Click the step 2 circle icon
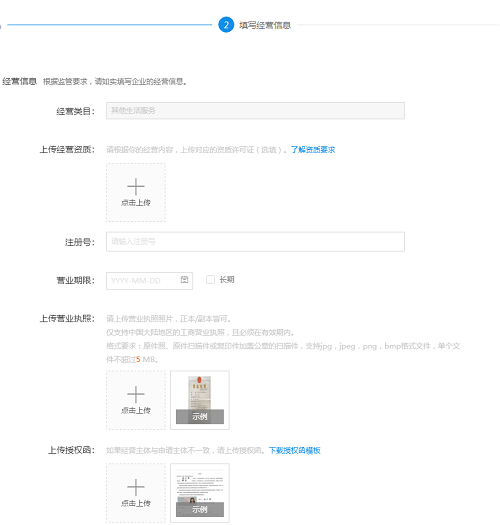 [x=226, y=25]
